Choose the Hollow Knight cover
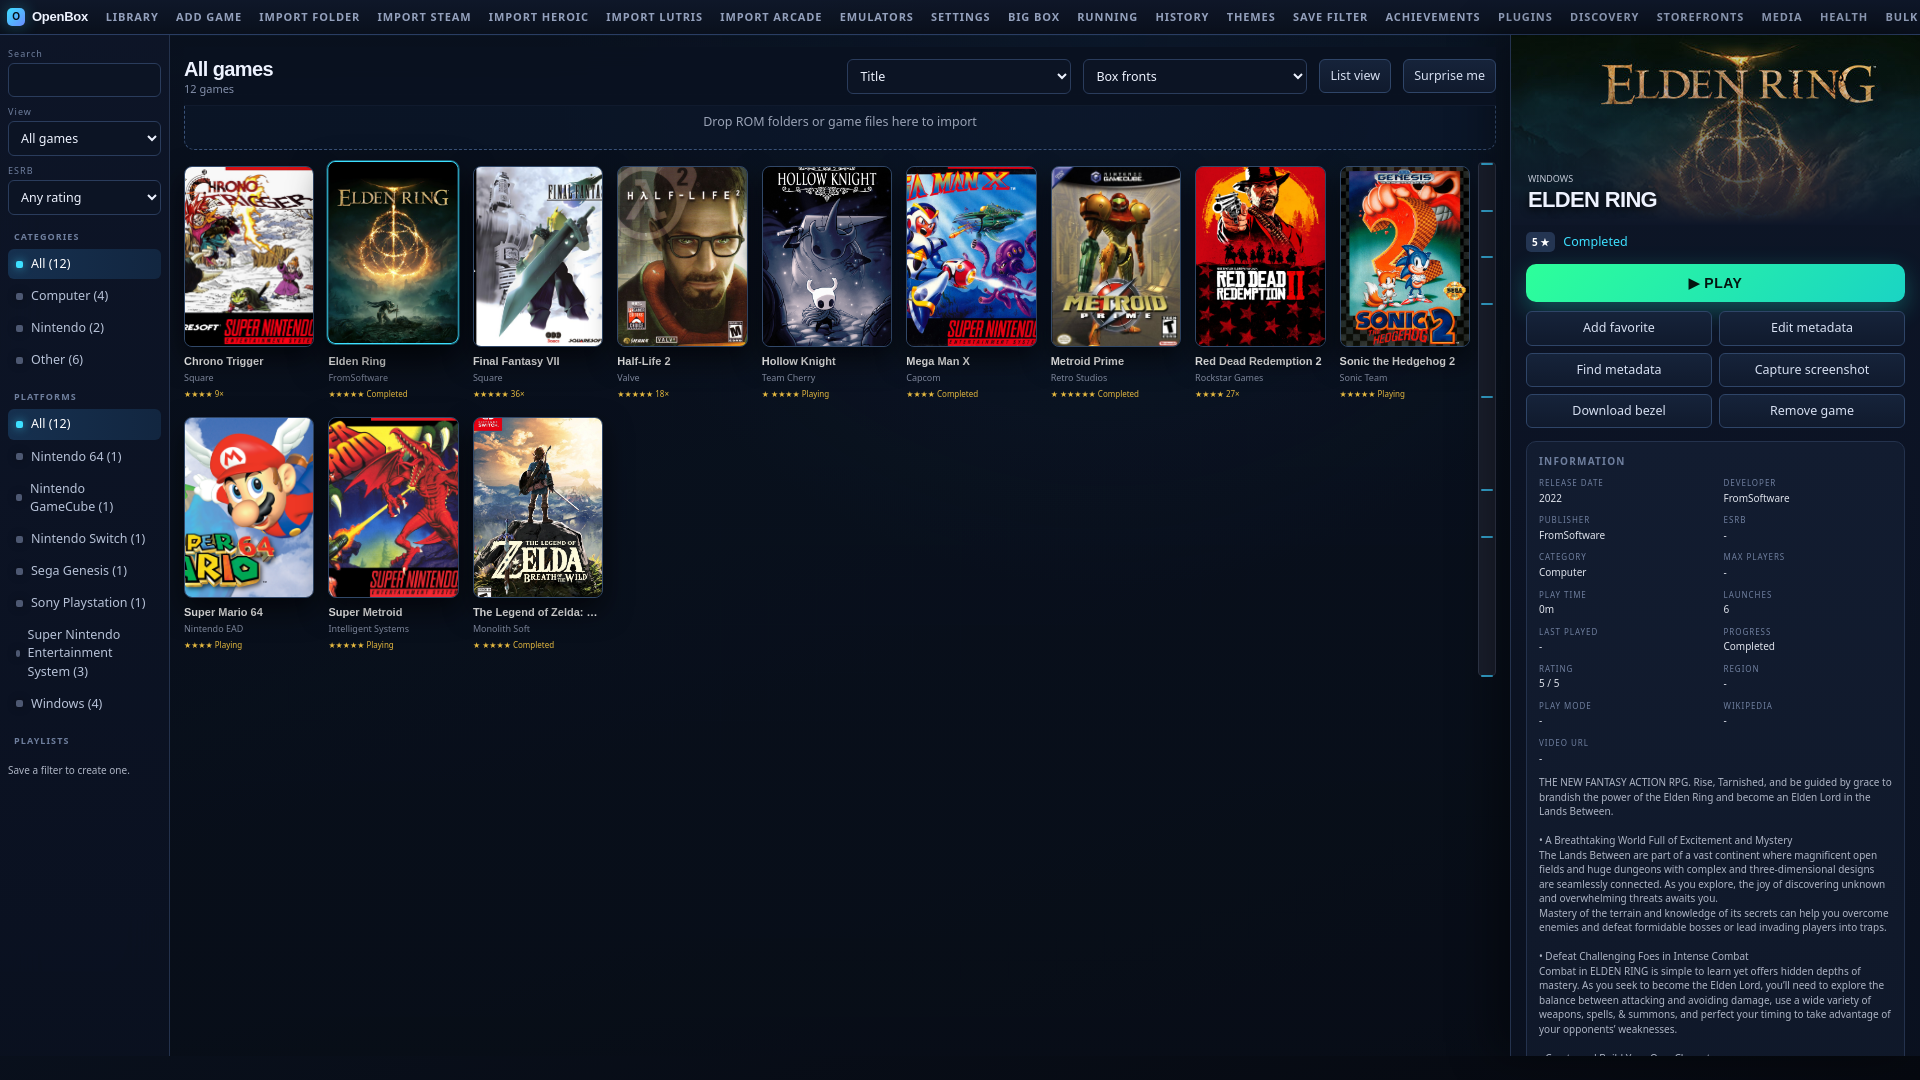The height and width of the screenshot is (1080, 1920). 827,256
